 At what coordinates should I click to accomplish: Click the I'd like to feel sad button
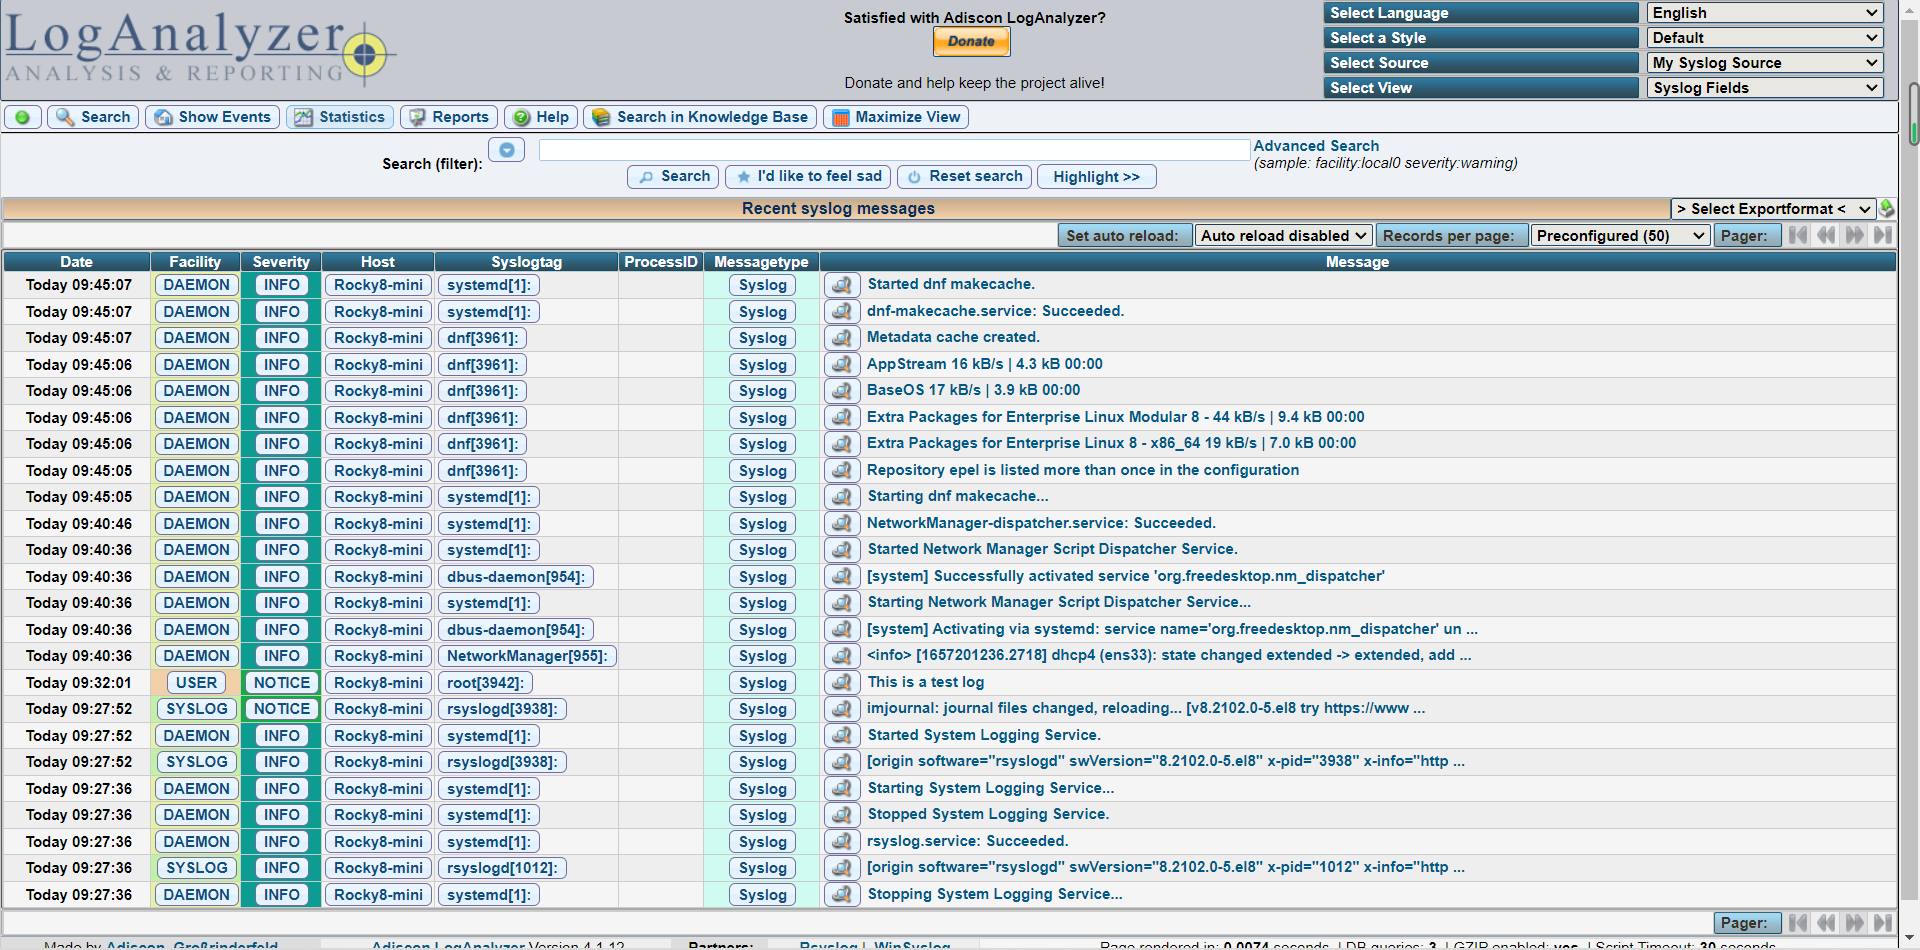pos(808,177)
